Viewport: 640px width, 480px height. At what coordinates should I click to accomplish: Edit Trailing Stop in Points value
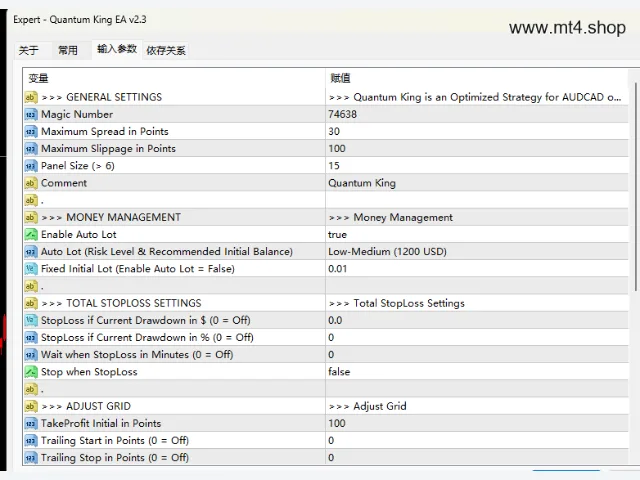click(x=477, y=458)
